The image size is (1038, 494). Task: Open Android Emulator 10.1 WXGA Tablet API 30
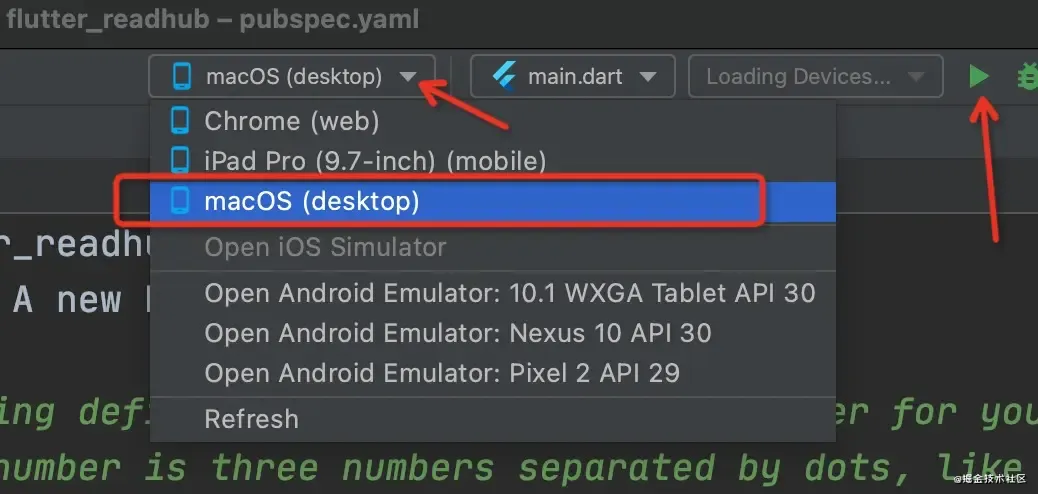(x=510, y=293)
